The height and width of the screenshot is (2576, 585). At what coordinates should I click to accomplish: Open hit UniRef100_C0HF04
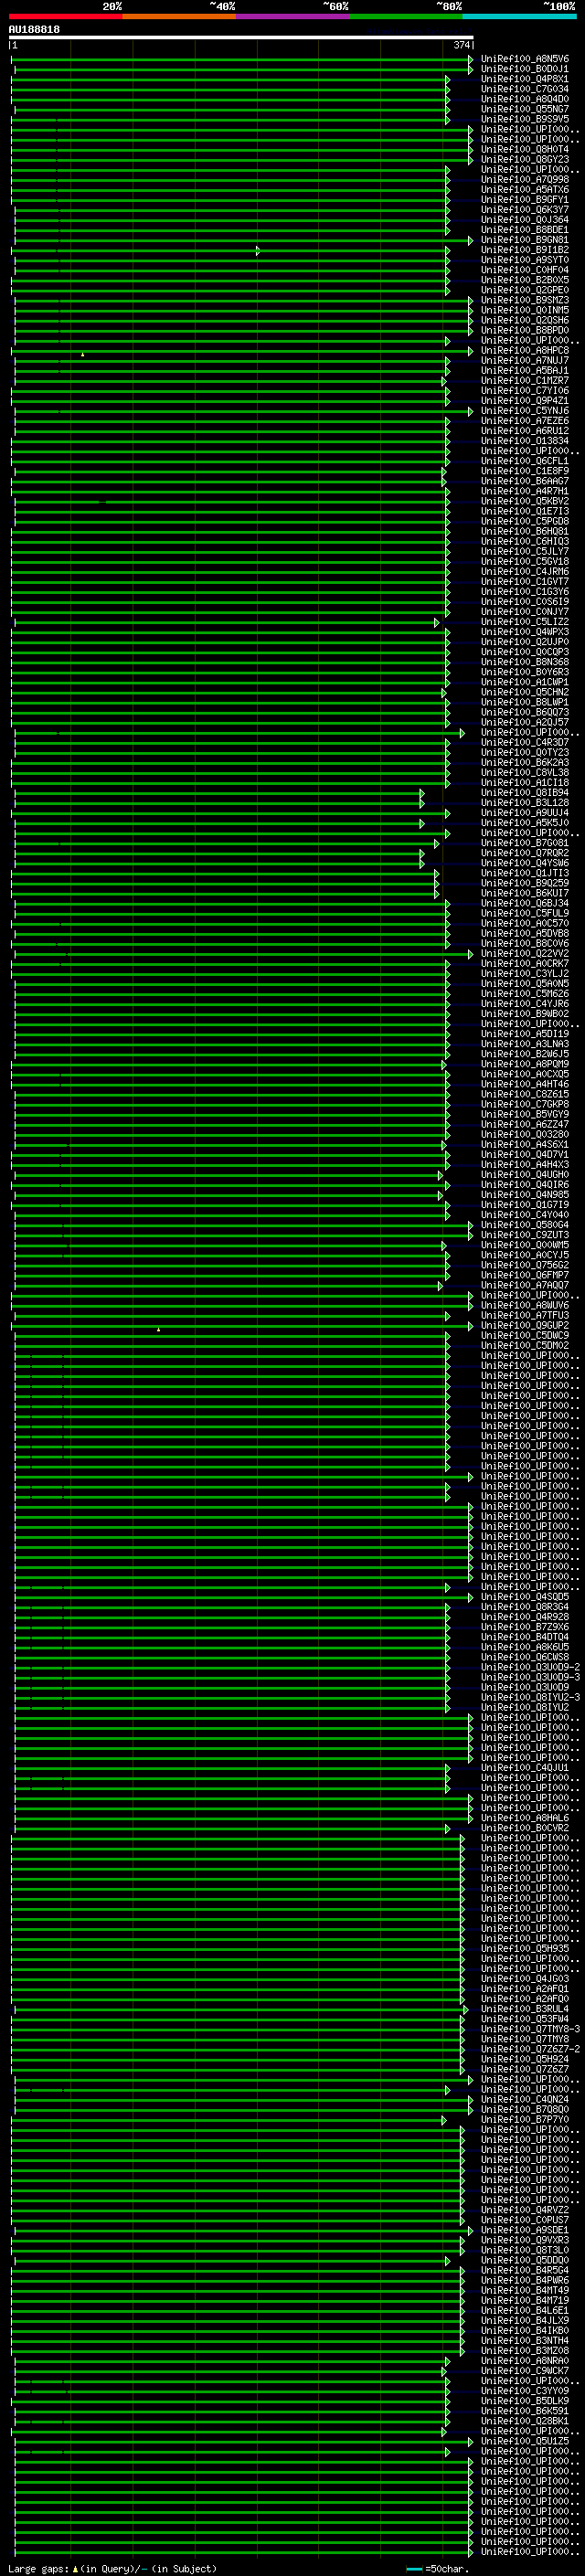pos(525,270)
